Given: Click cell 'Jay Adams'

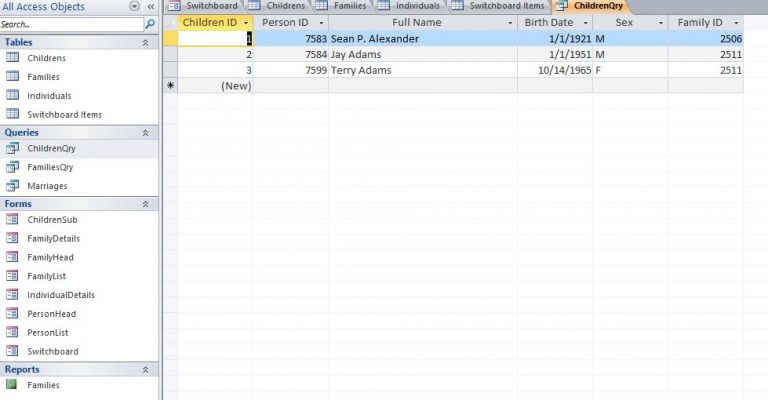Looking at the screenshot, I should click(423, 54).
